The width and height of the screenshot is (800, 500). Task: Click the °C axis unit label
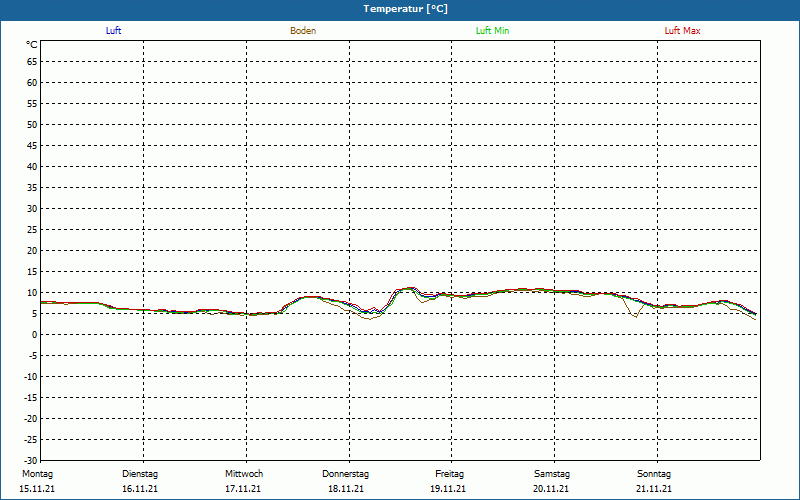(32, 45)
